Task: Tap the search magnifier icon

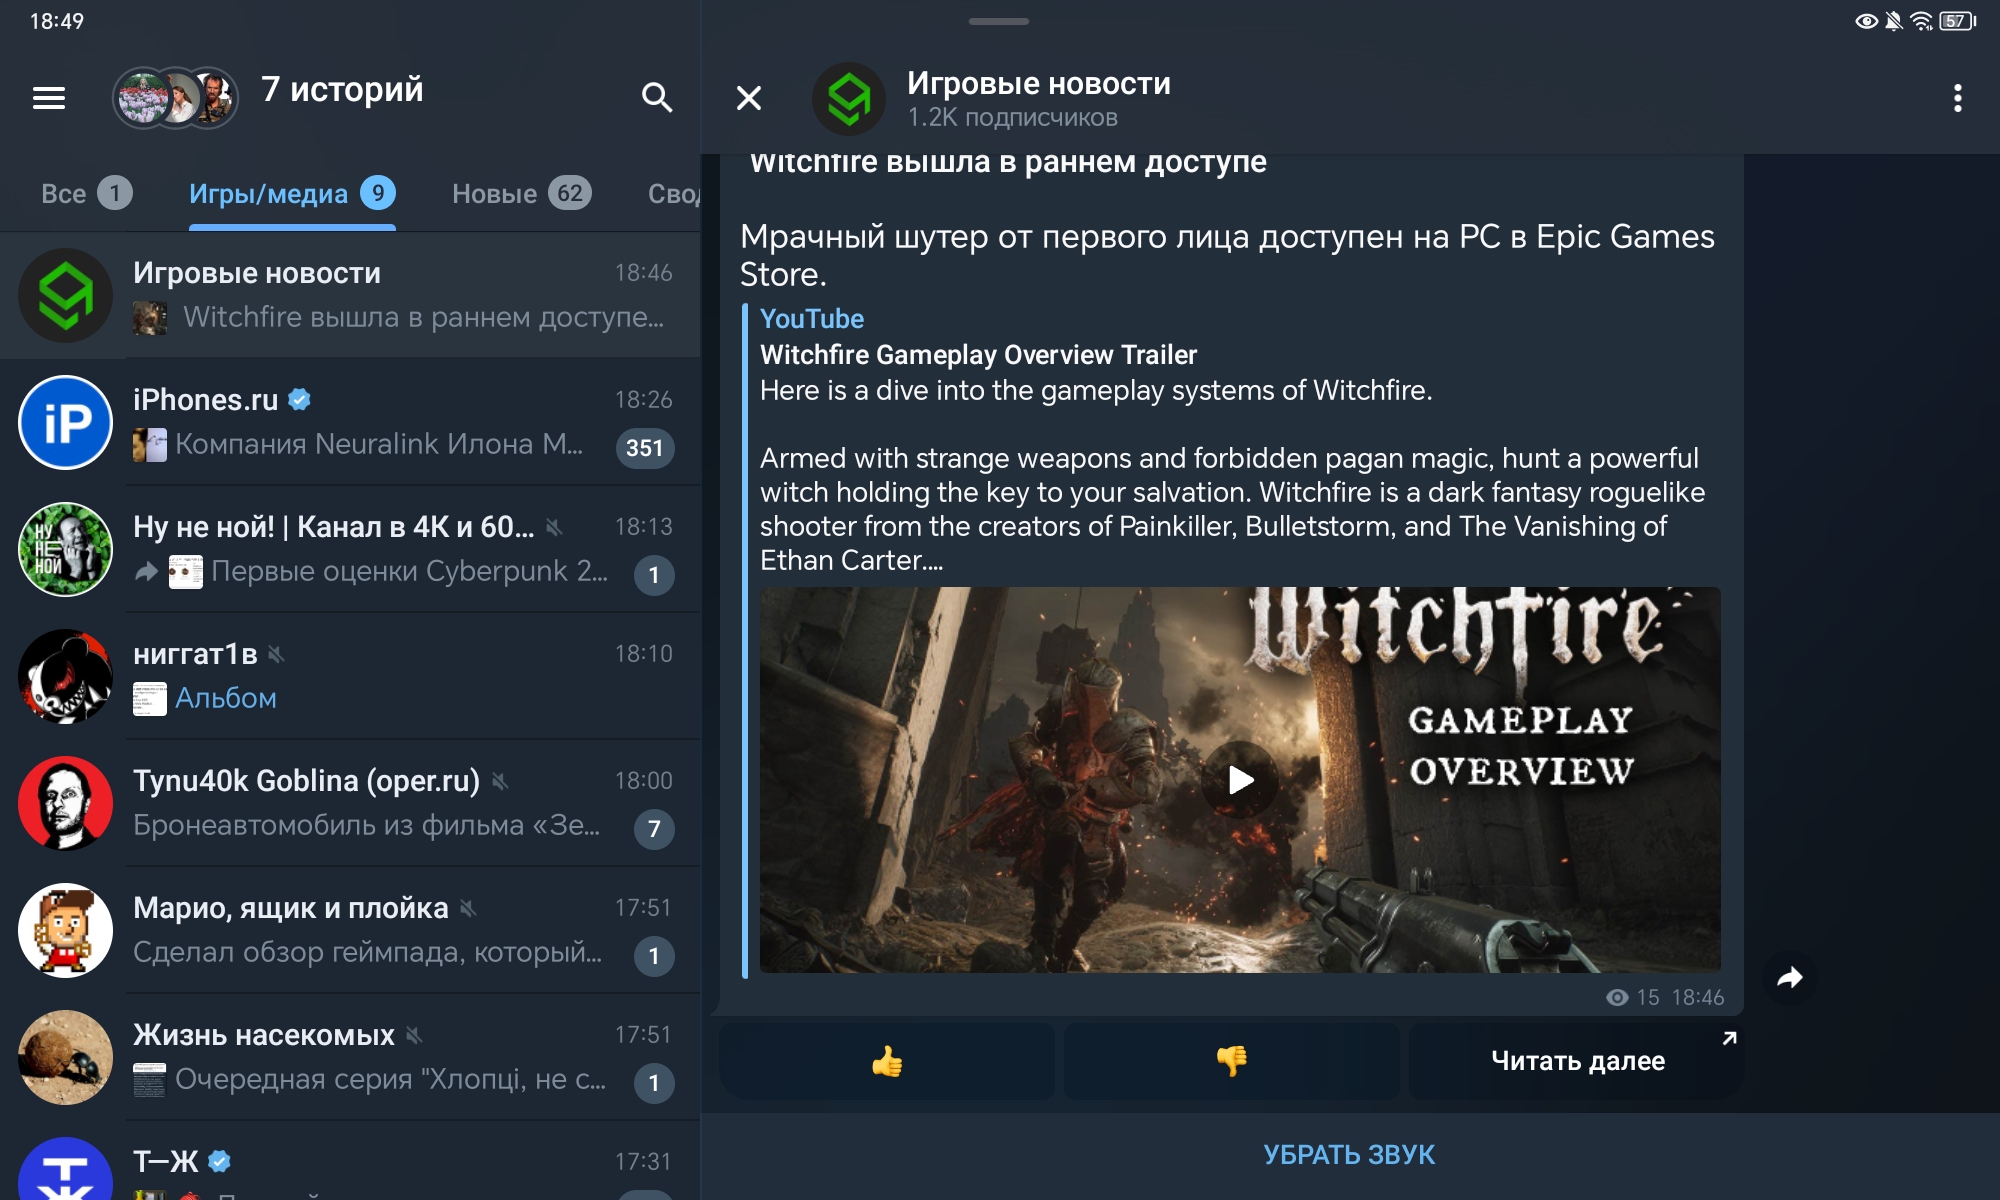Action: click(656, 97)
